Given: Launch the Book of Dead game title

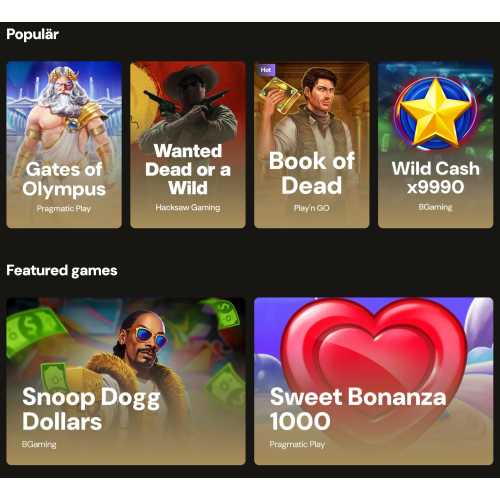Looking at the screenshot, I should (312, 173).
